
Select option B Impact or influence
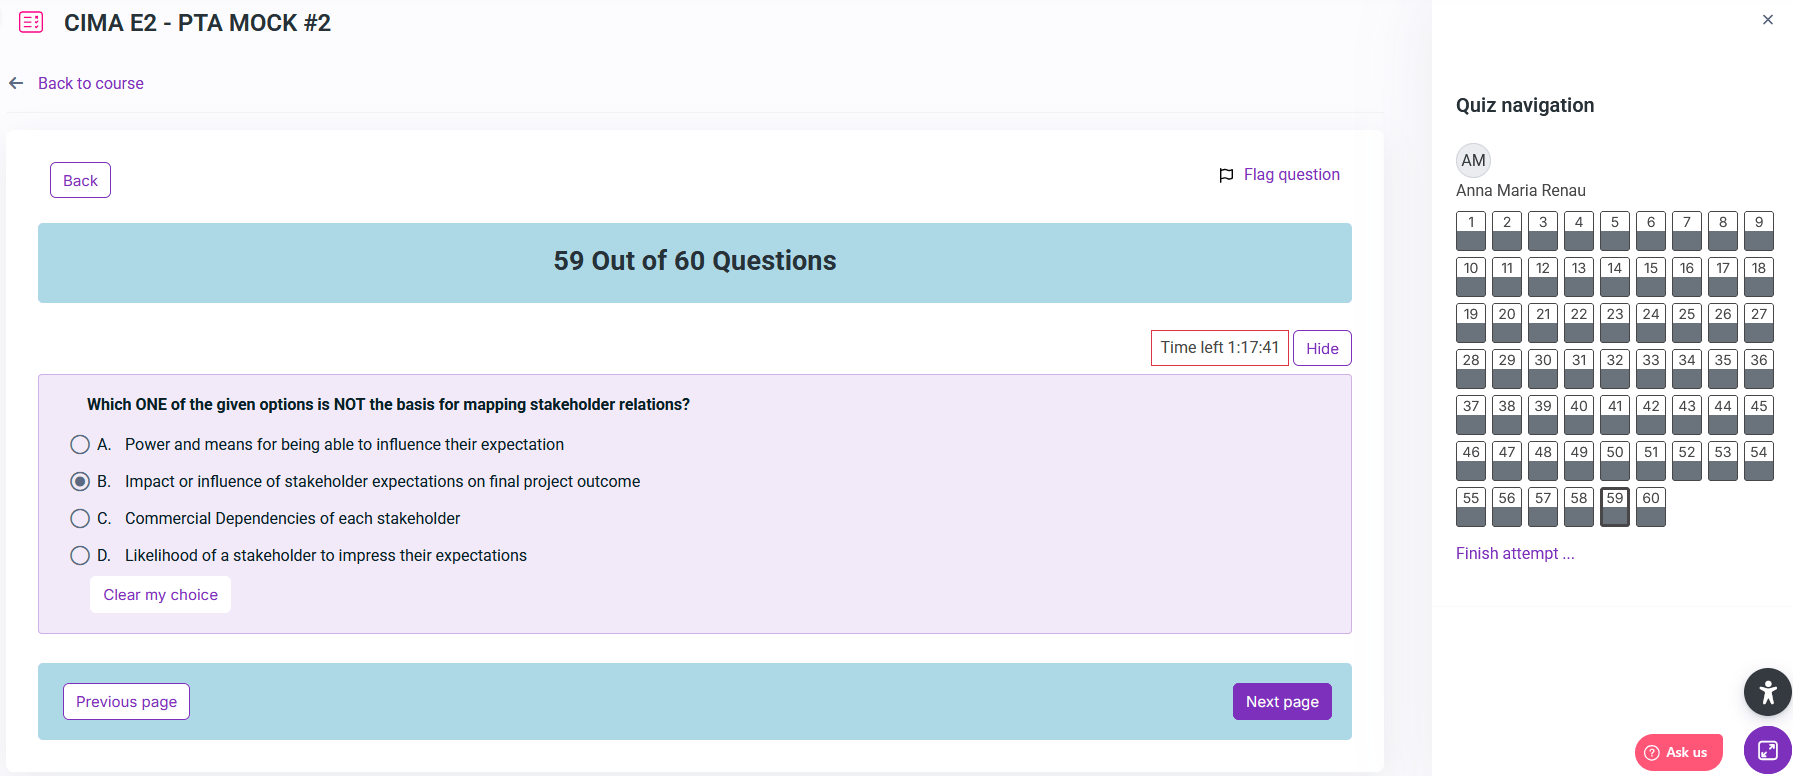click(80, 481)
